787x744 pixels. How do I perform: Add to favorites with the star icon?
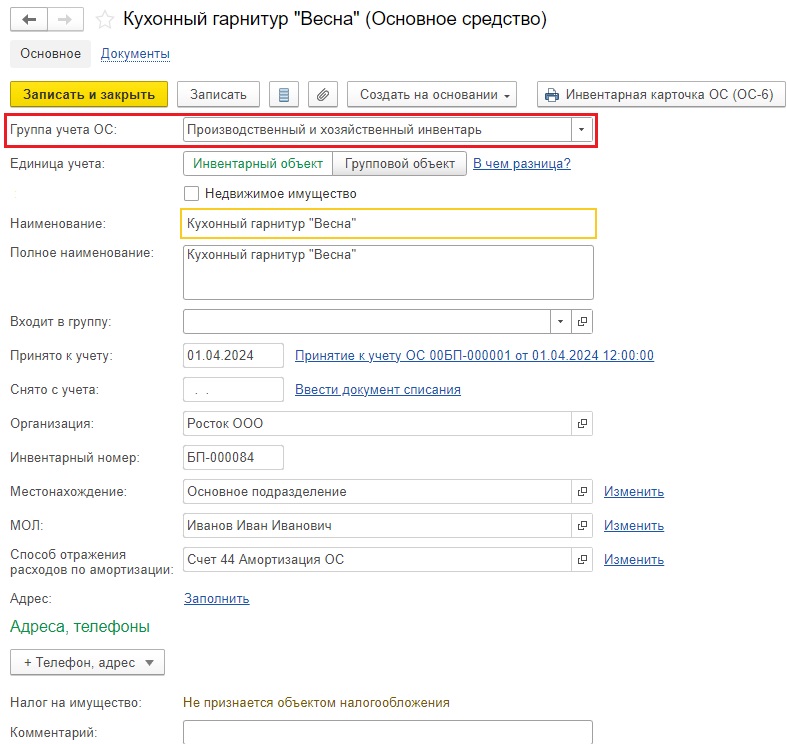(104, 20)
